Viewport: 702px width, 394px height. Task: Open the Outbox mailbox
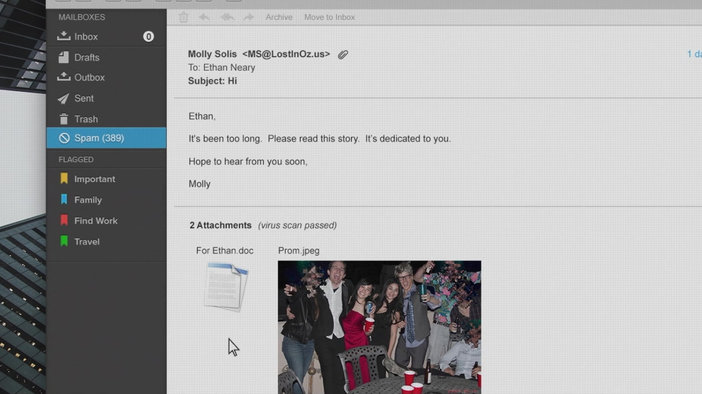point(106,77)
